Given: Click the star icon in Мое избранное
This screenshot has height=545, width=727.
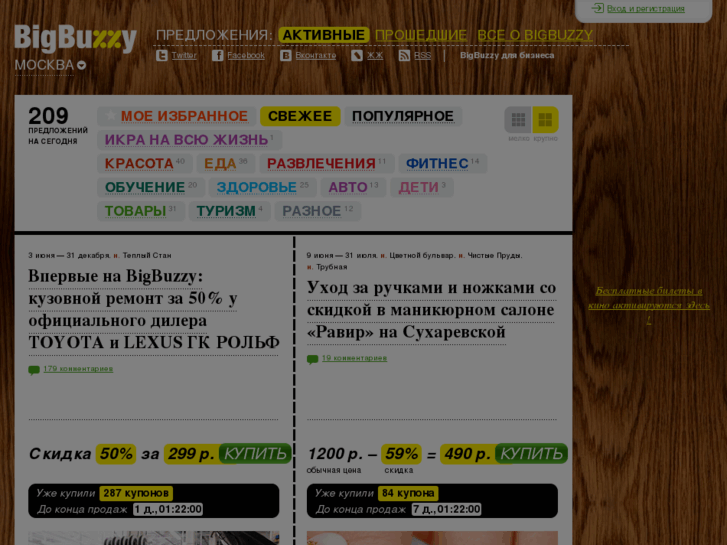Looking at the screenshot, I should [110, 115].
